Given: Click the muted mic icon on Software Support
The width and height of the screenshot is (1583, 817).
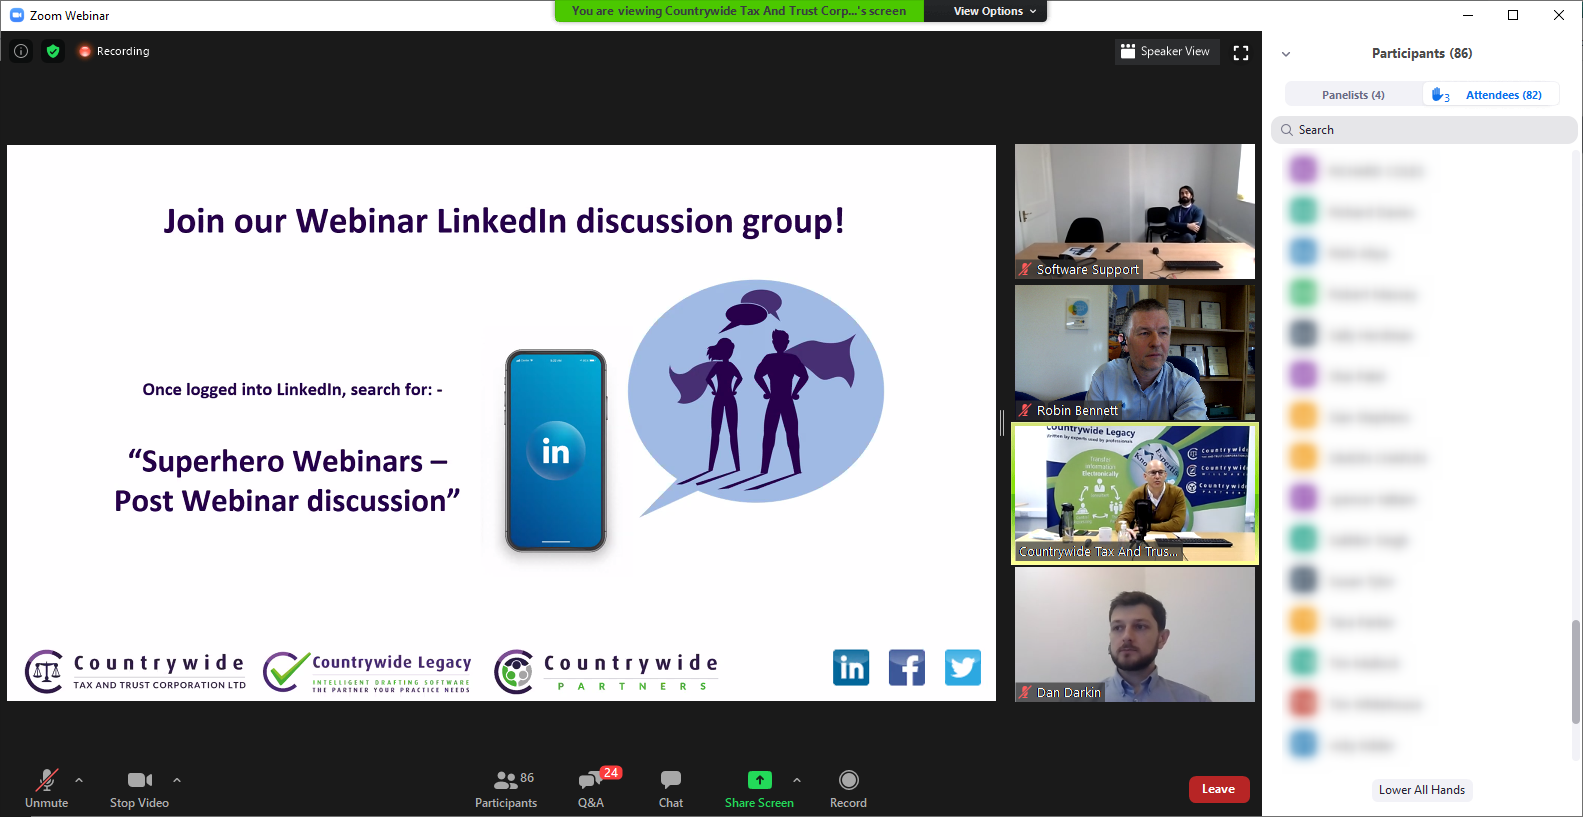Looking at the screenshot, I should 1025,269.
